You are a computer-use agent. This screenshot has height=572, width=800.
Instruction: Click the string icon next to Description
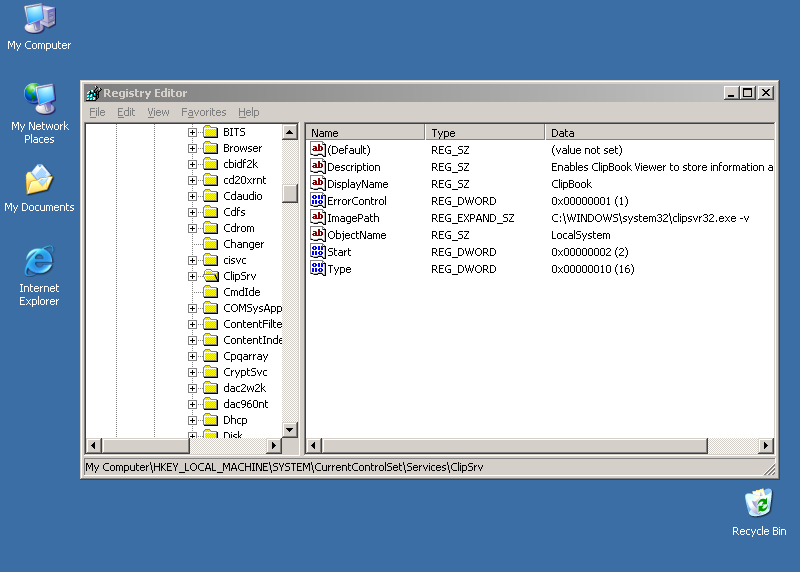point(317,166)
